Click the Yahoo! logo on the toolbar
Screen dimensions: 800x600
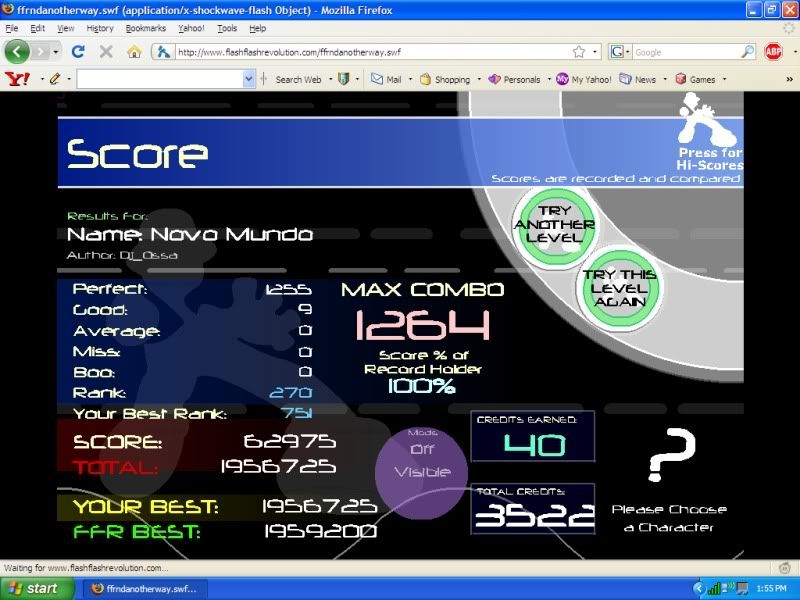point(17,79)
